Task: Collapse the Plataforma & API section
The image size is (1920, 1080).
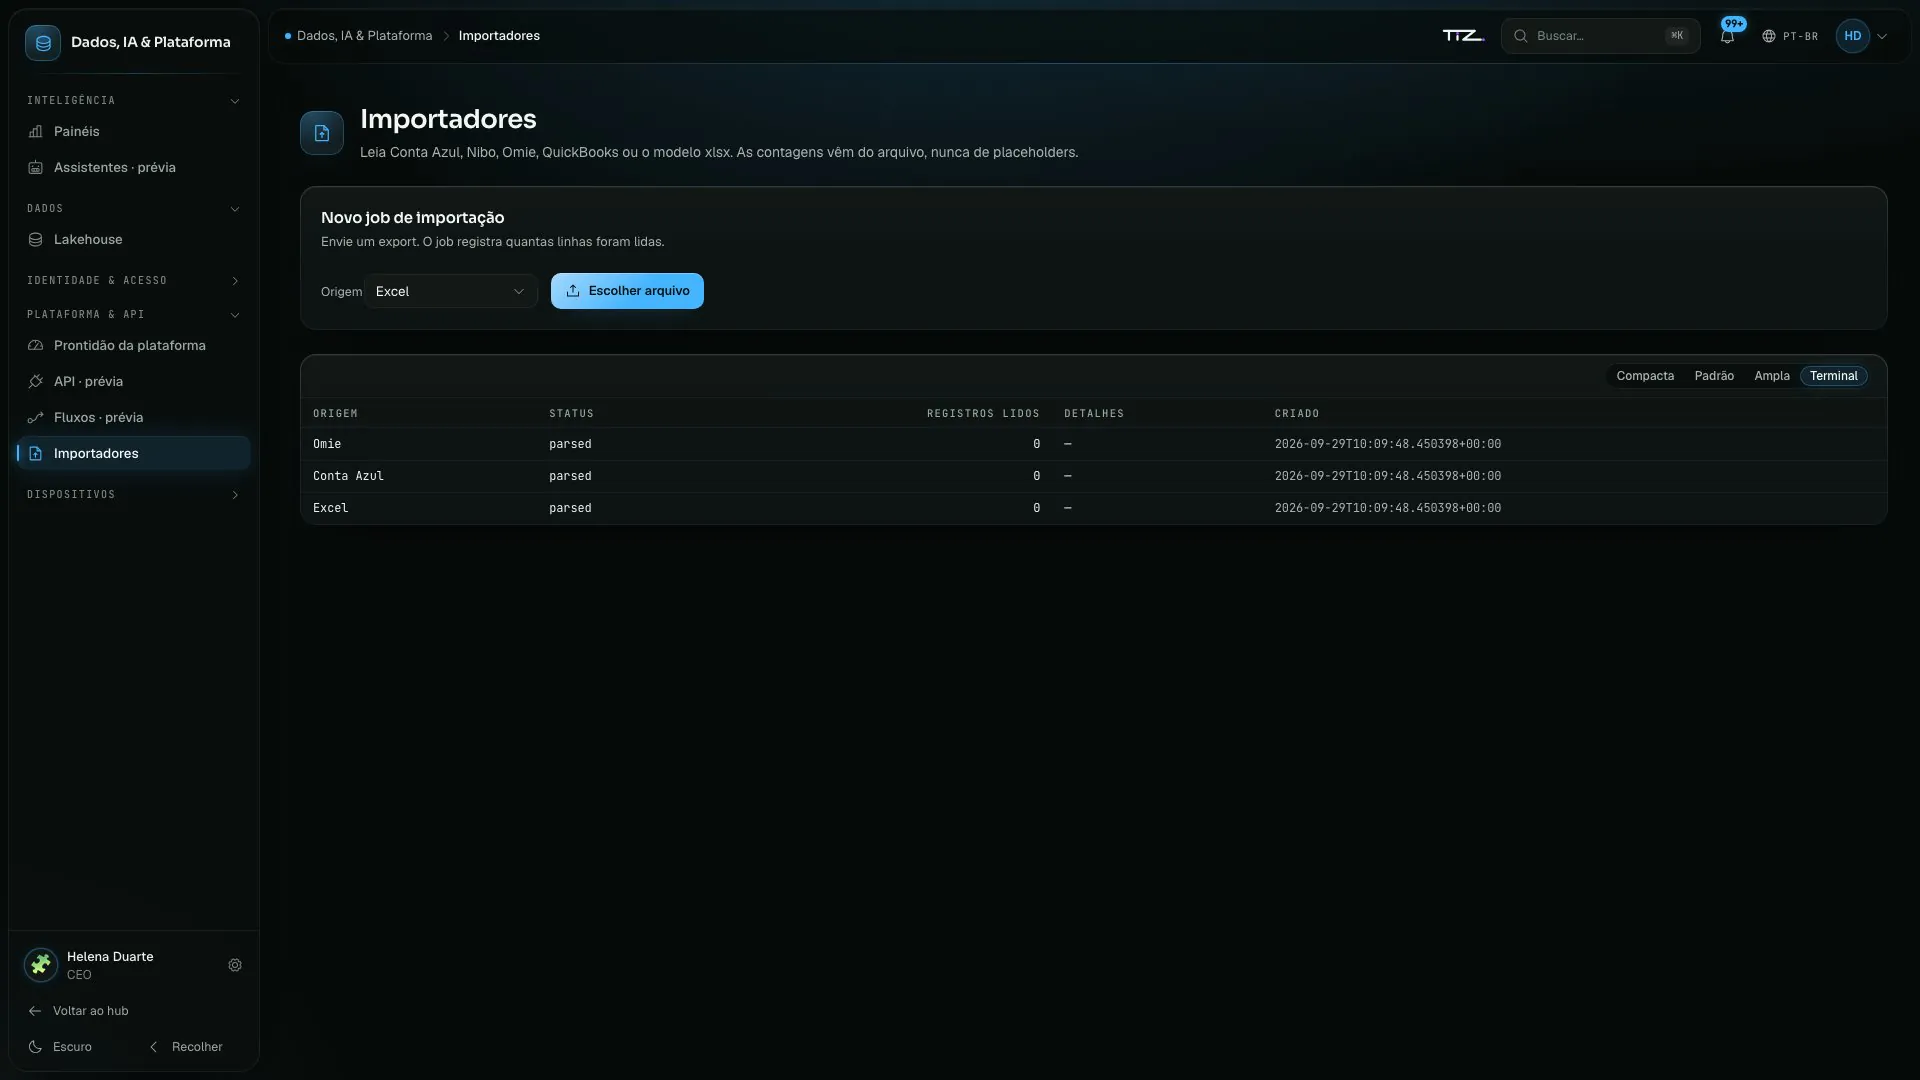Action: pyautogui.click(x=134, y=315)
